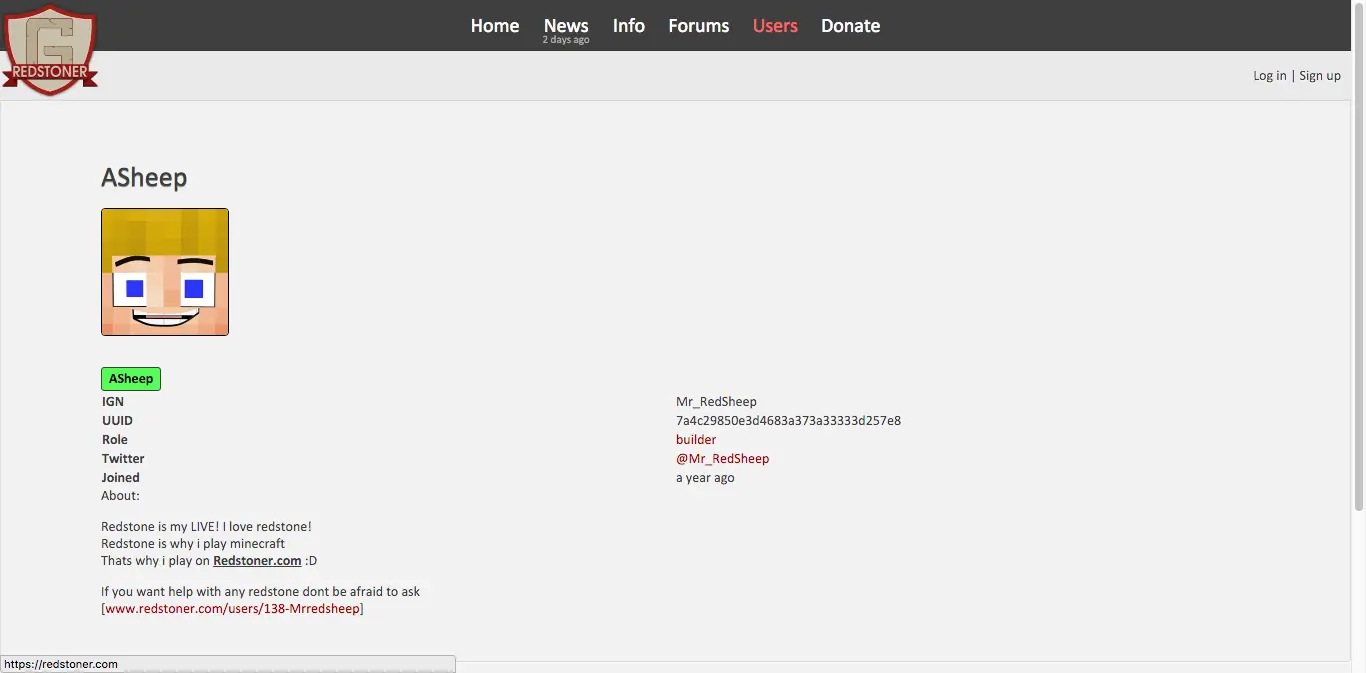Open the users/138-Mrredsheep profile link
The image size is (1366, 673).
point(232,609)
